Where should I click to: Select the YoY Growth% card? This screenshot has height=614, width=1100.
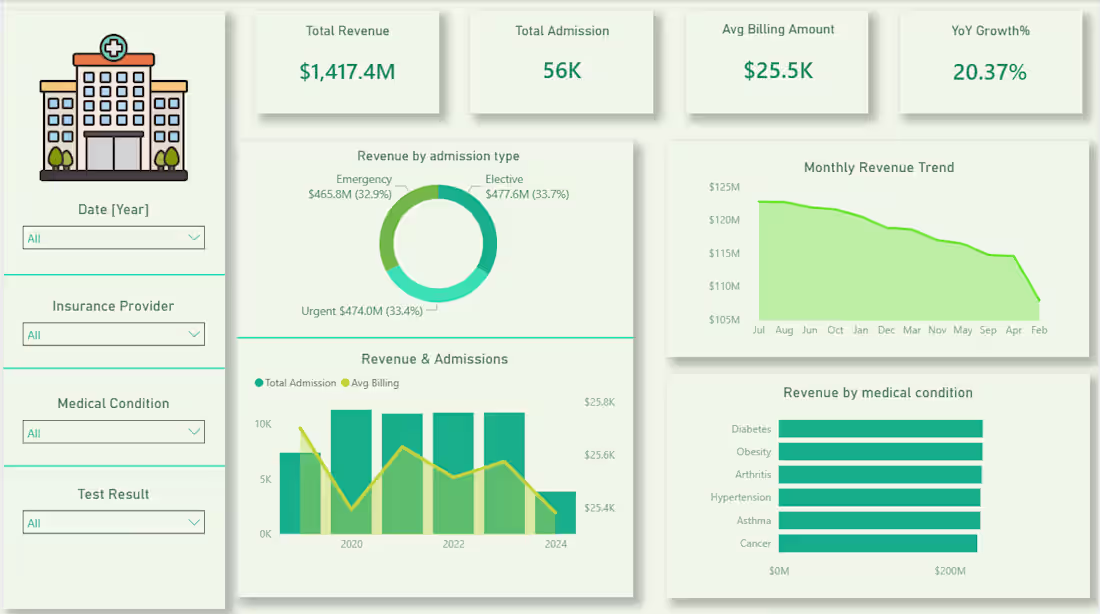click(991, 62)
